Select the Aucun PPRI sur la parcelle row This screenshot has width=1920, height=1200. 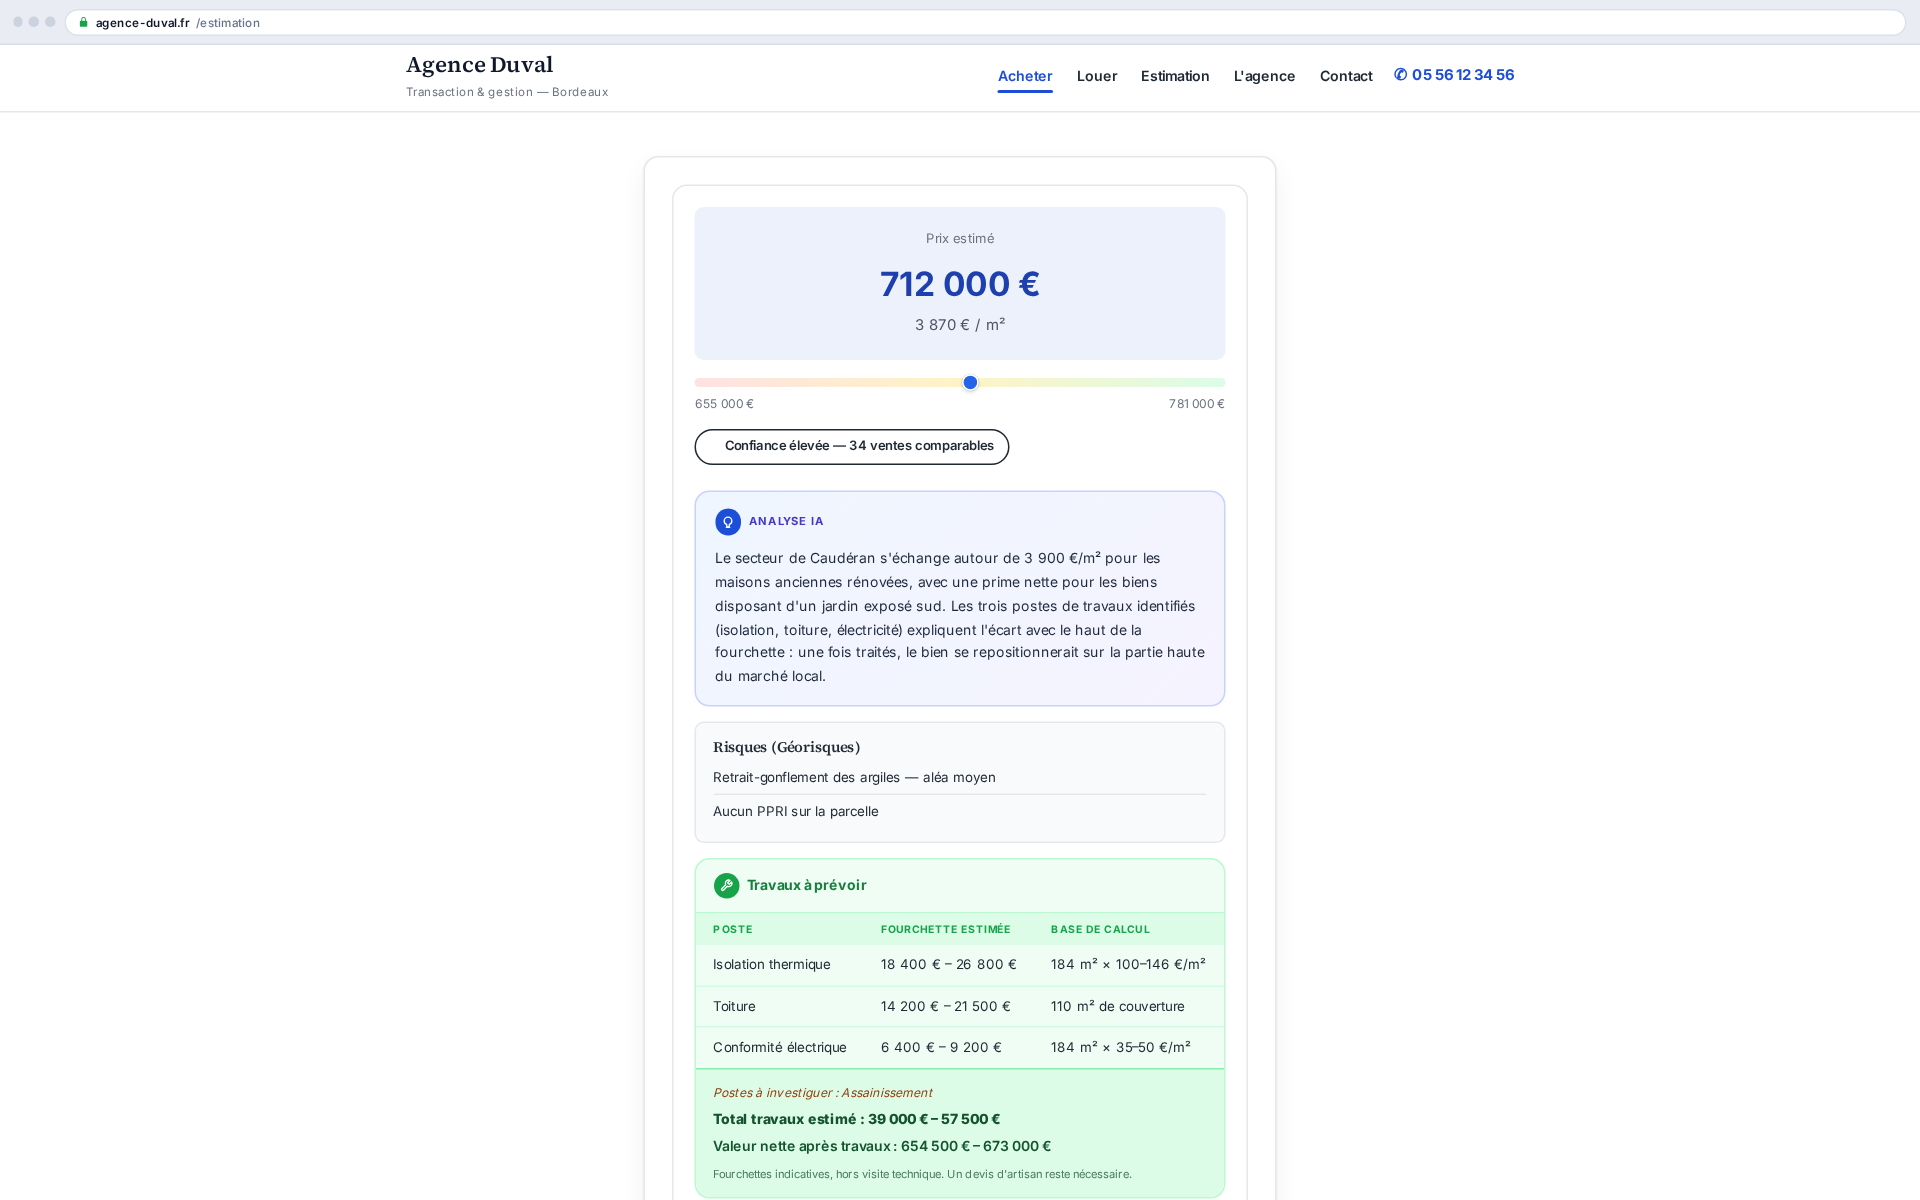[960, 812]
